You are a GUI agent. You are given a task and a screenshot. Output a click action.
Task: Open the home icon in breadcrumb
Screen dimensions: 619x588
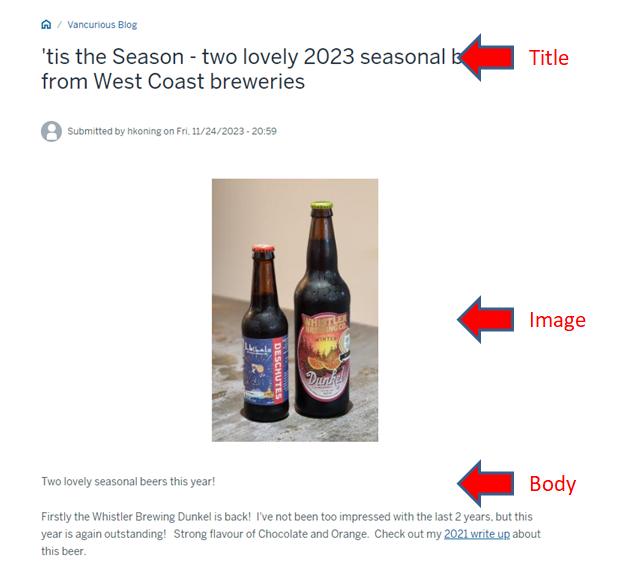click(46, 24)
